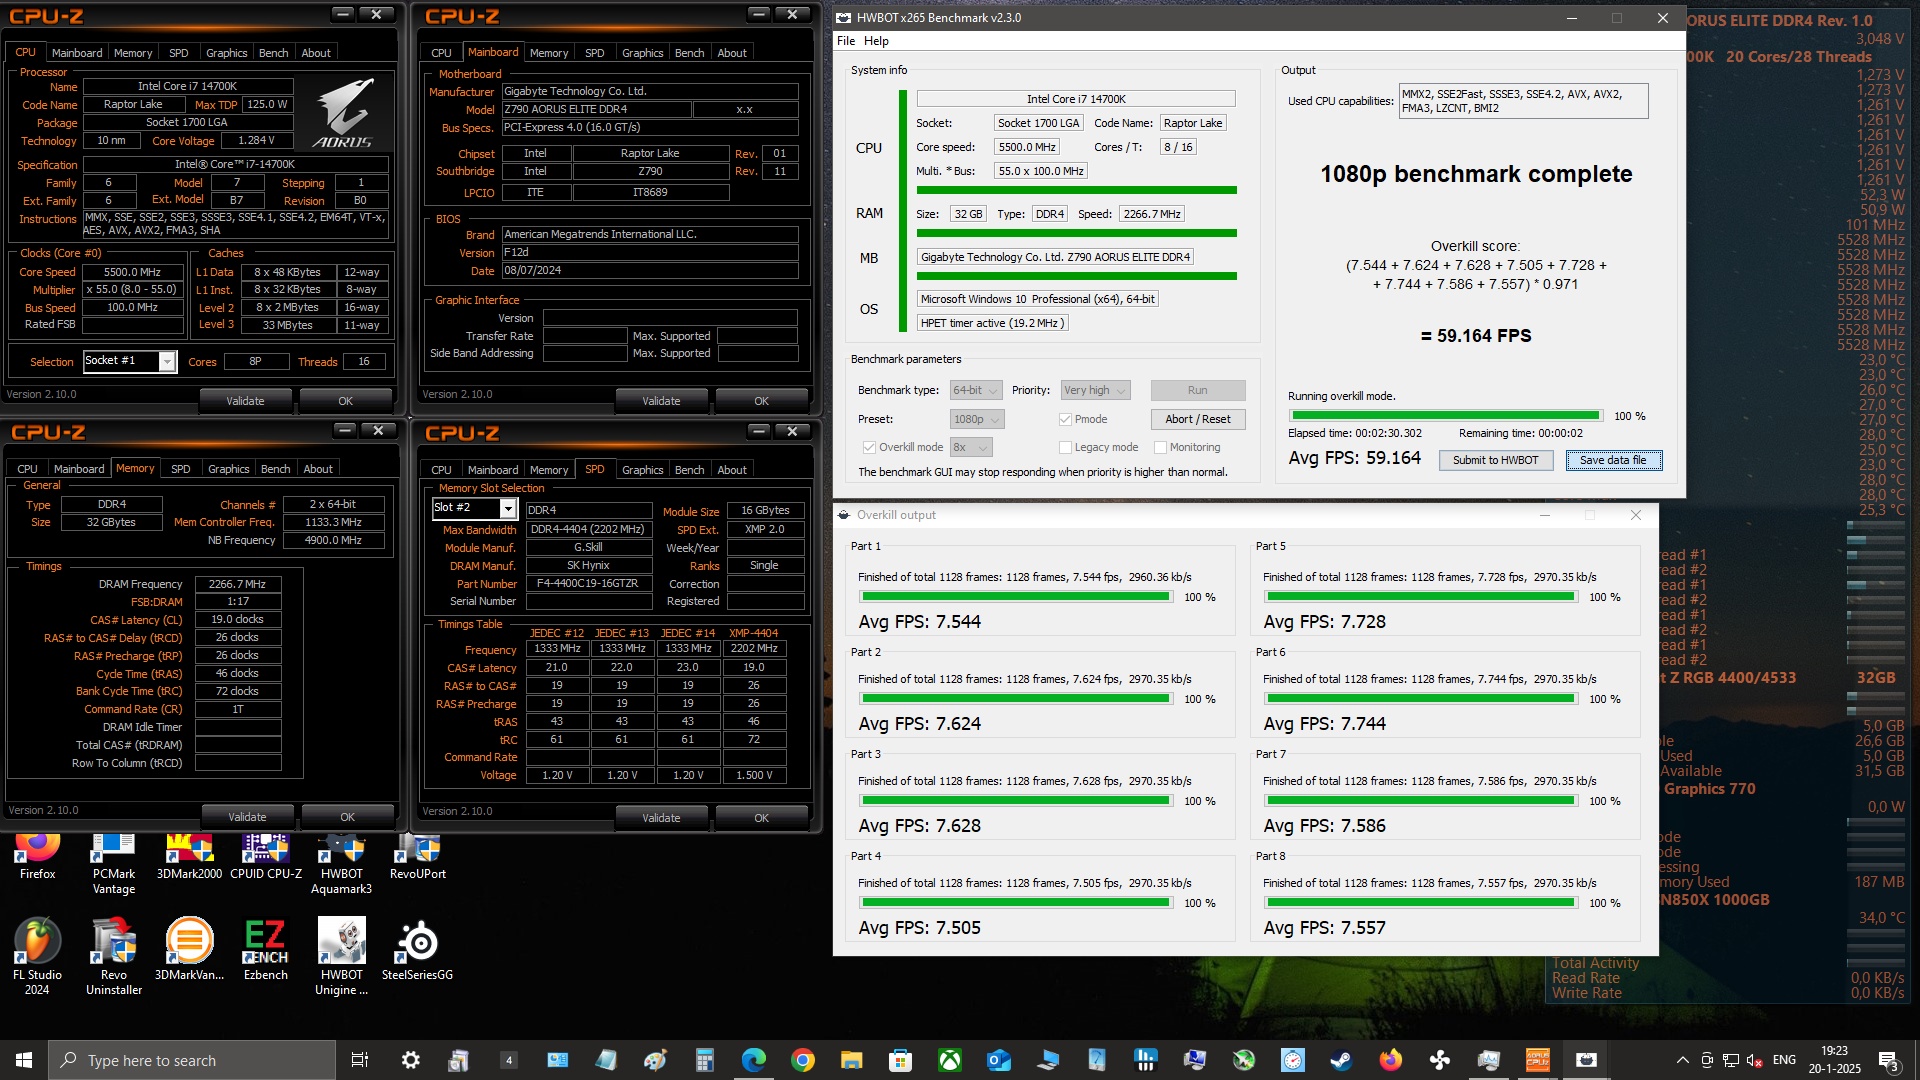Switch to About tab in CPU-Z SPD window

[x=732, y=470]
